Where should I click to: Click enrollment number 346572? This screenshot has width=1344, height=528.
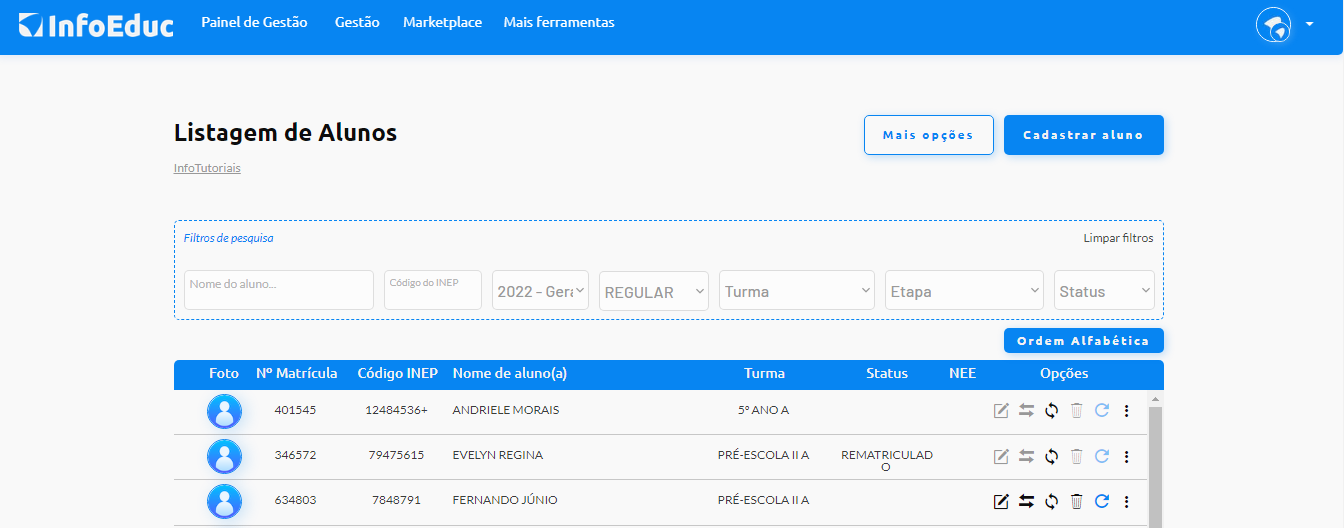pos(295,455)
